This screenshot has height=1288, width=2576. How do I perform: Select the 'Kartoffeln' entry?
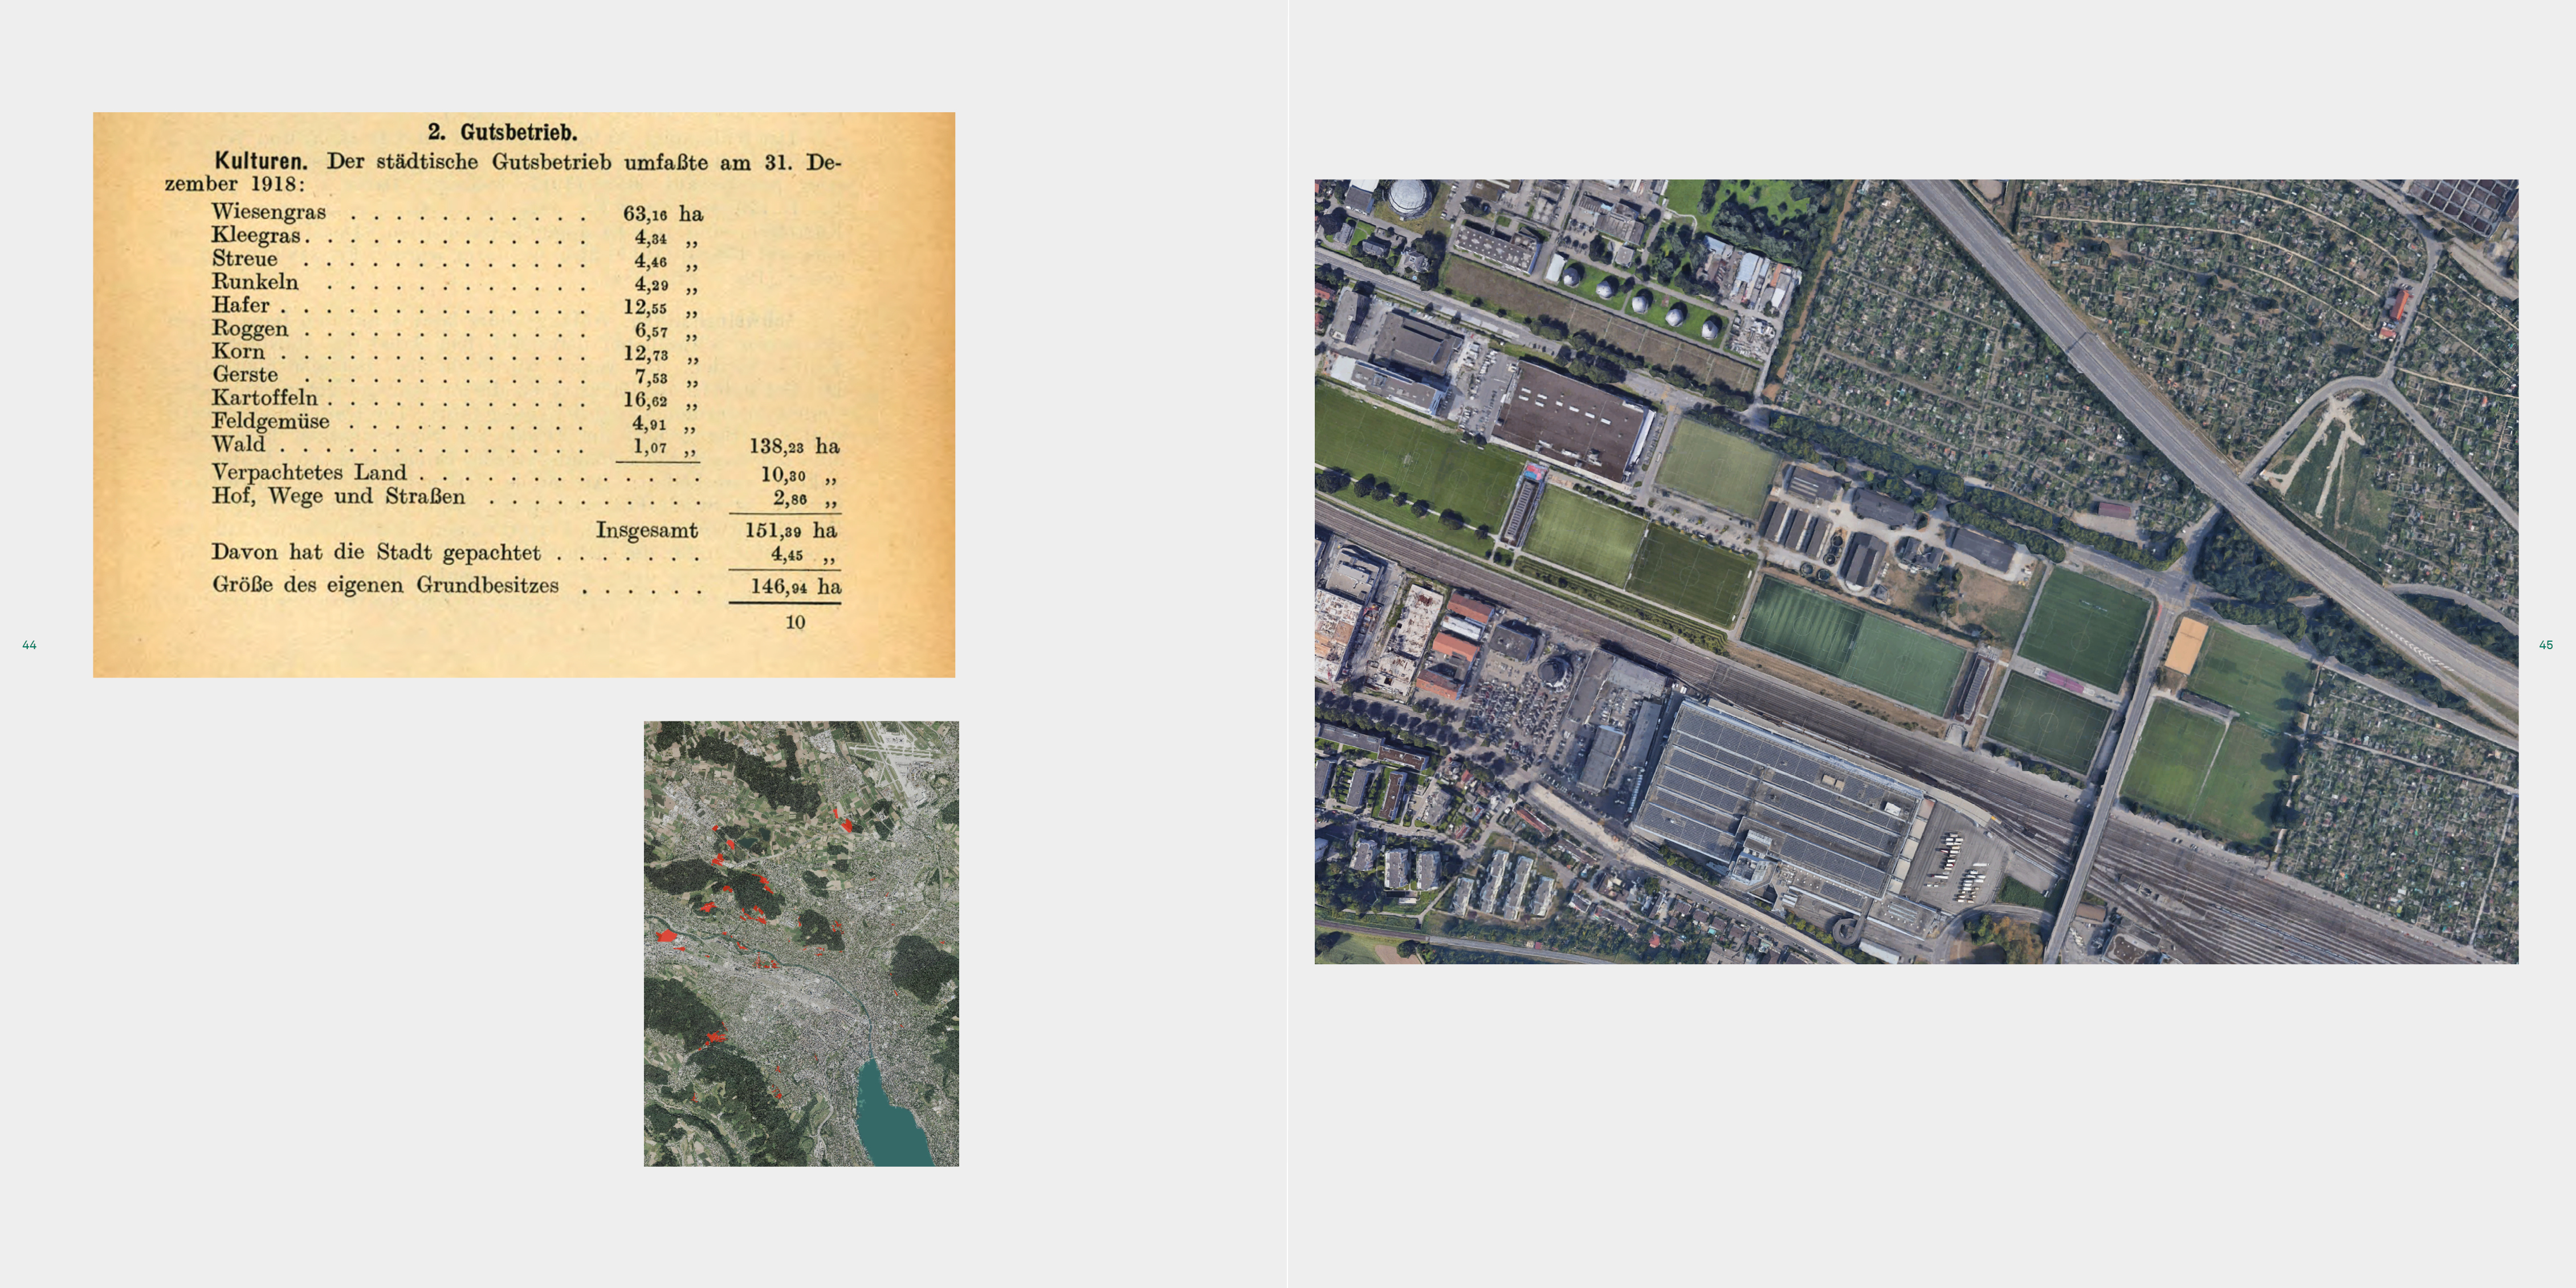point(264,398)
